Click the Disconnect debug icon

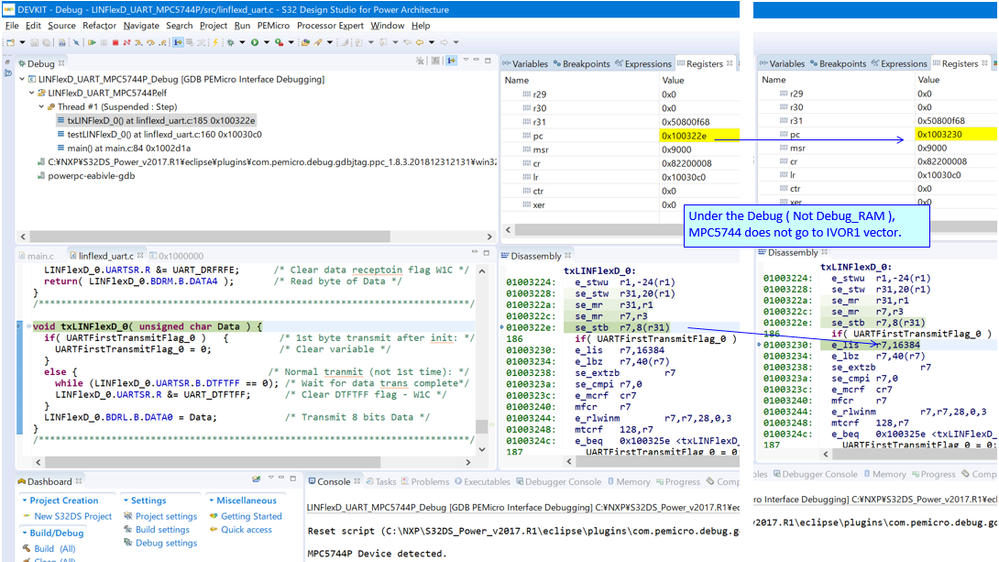127,43
